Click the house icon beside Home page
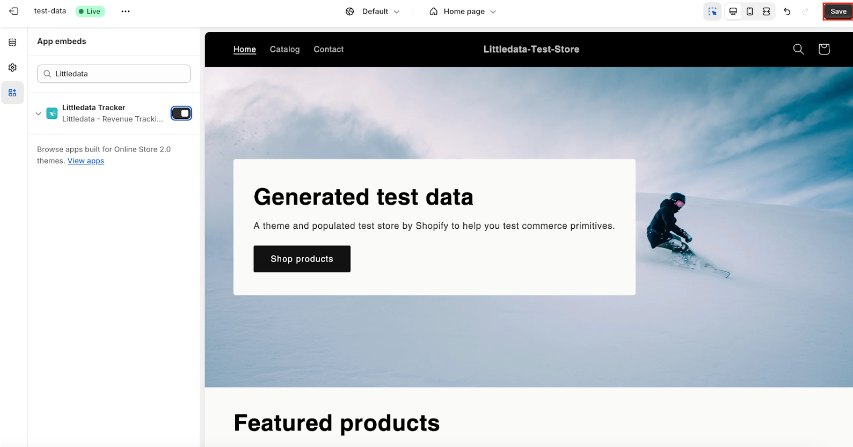Viewport: 853px width, 447px height. tap(434, 11)
